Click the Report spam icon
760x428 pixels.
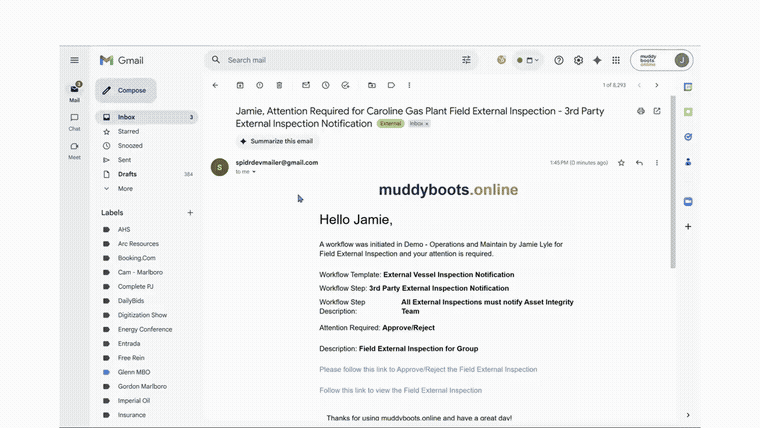point(260,85)
